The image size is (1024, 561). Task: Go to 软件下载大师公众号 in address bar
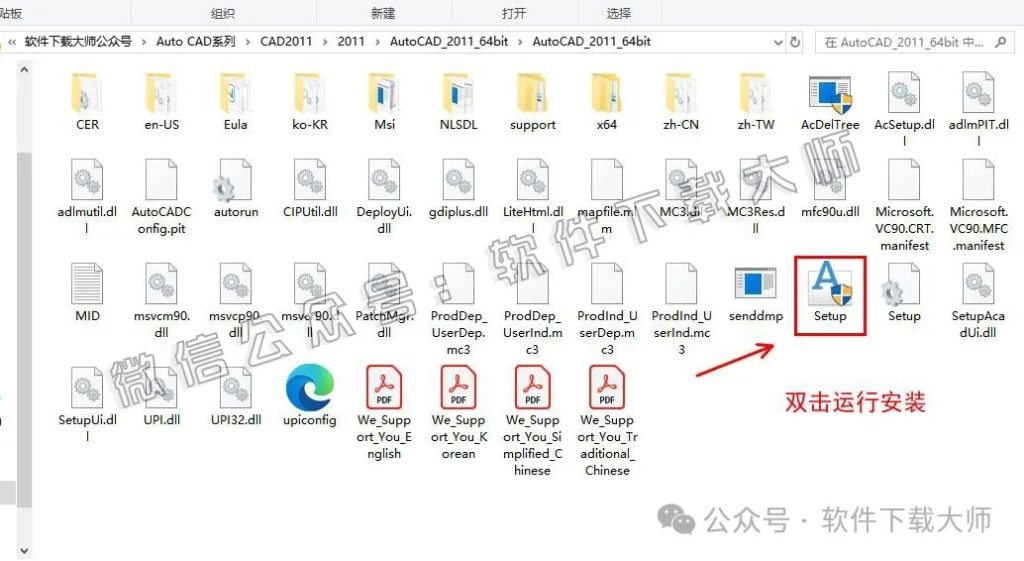78,42
